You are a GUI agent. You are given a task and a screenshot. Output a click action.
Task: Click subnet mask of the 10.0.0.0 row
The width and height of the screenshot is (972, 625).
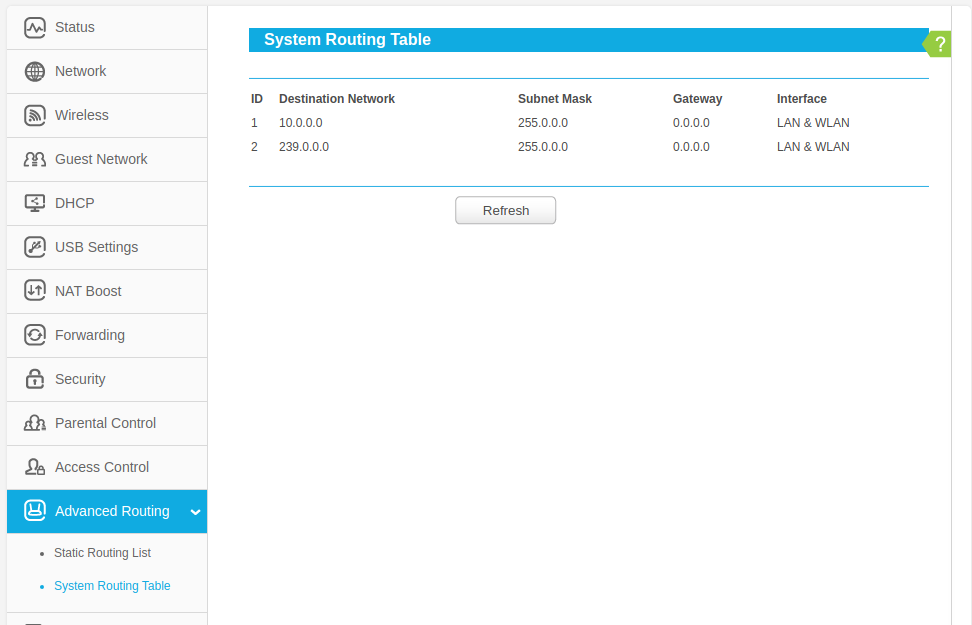(543, 123)
